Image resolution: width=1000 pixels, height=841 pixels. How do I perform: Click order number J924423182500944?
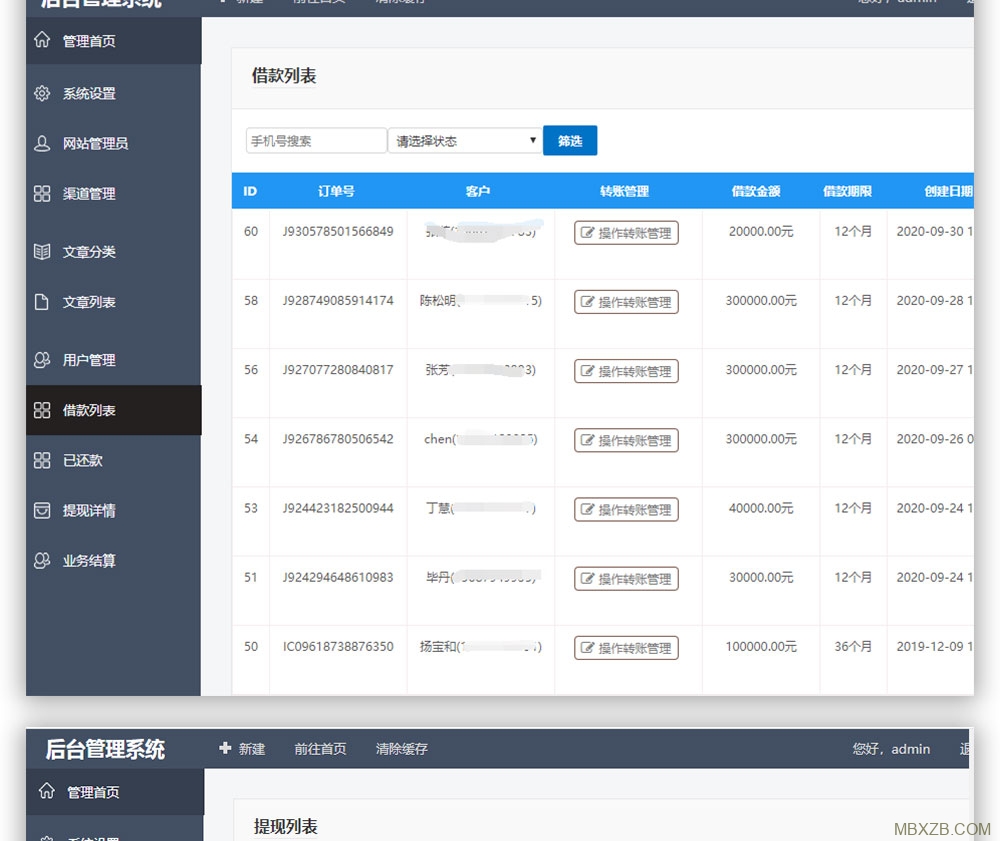pos(338,508)
